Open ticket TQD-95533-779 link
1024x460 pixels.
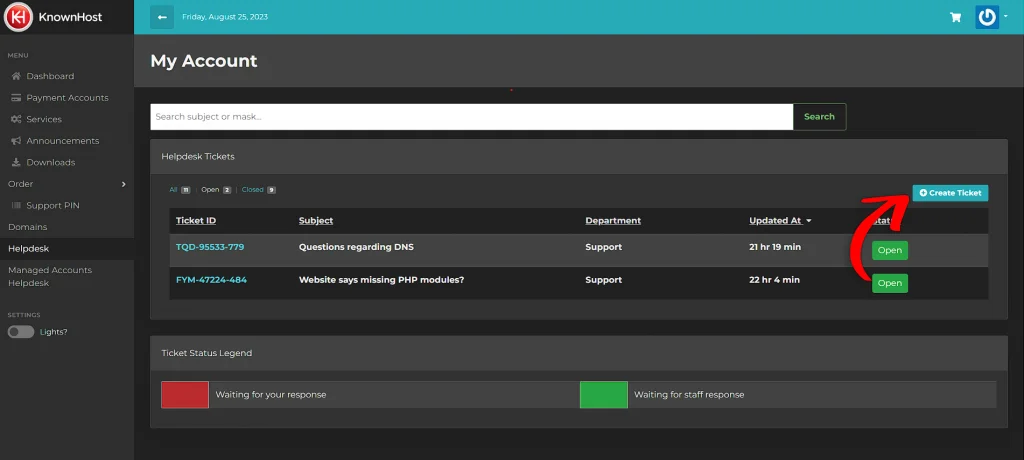[210, 247]
